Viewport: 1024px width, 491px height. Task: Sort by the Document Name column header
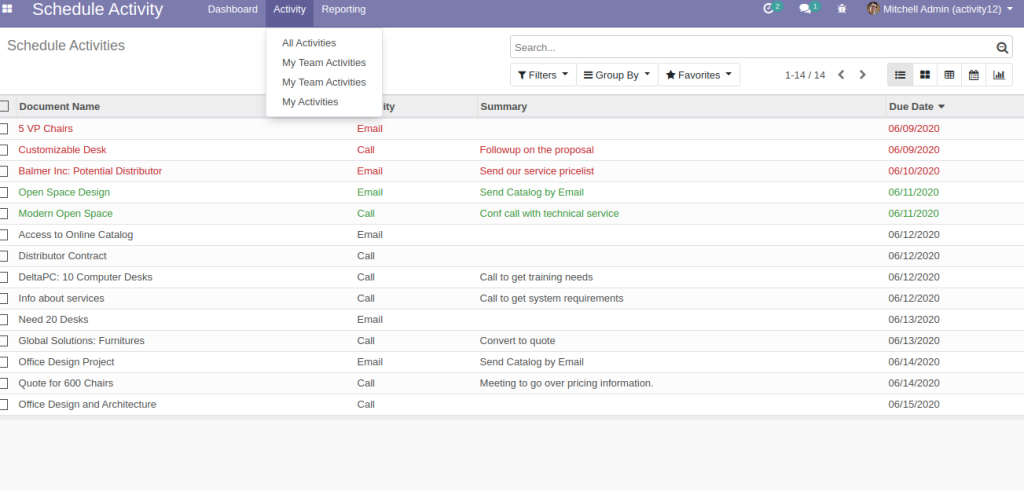point(59,106)
